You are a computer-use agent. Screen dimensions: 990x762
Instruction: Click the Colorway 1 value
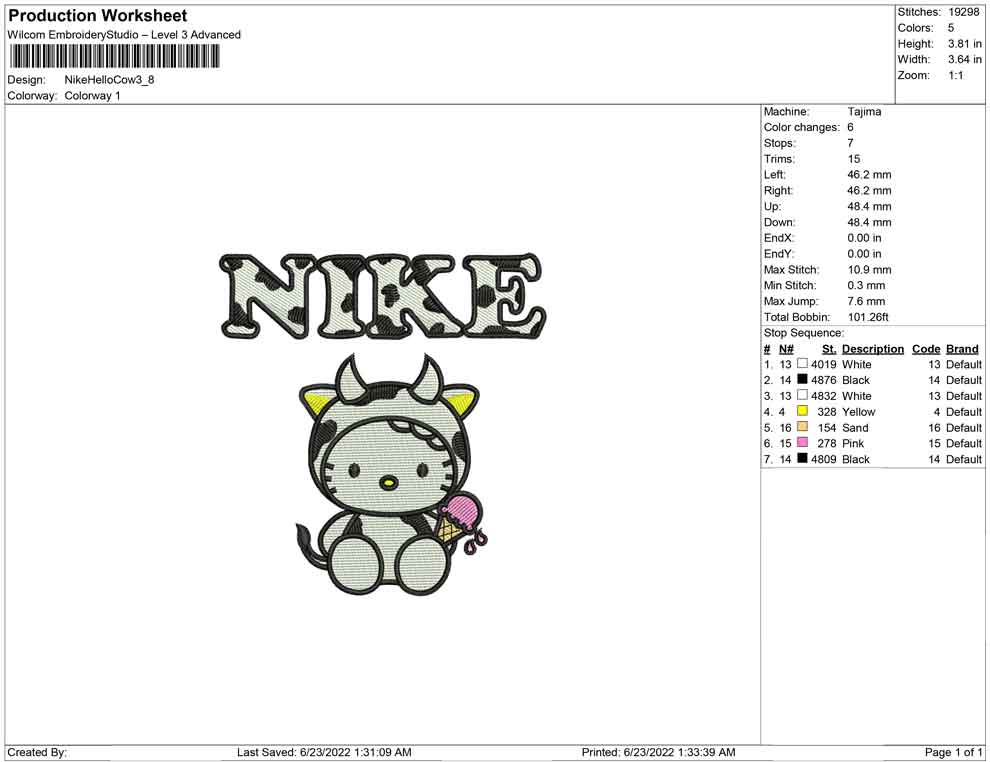coord(92,96)
